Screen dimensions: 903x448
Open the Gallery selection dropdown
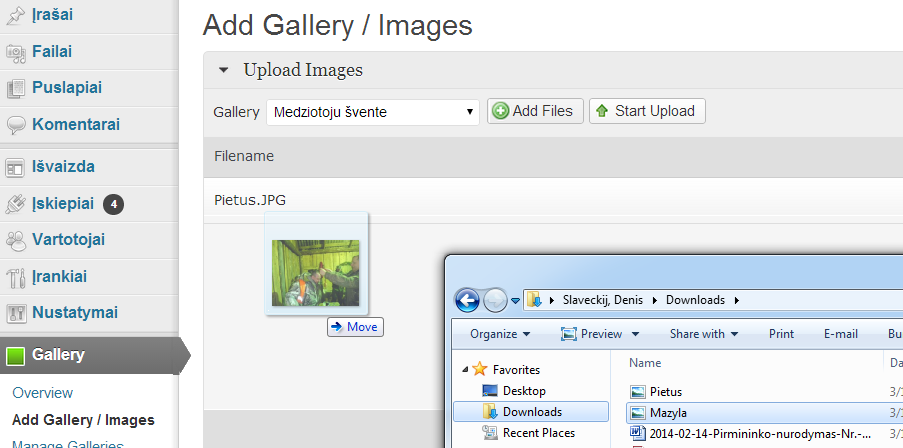point(372,112)
